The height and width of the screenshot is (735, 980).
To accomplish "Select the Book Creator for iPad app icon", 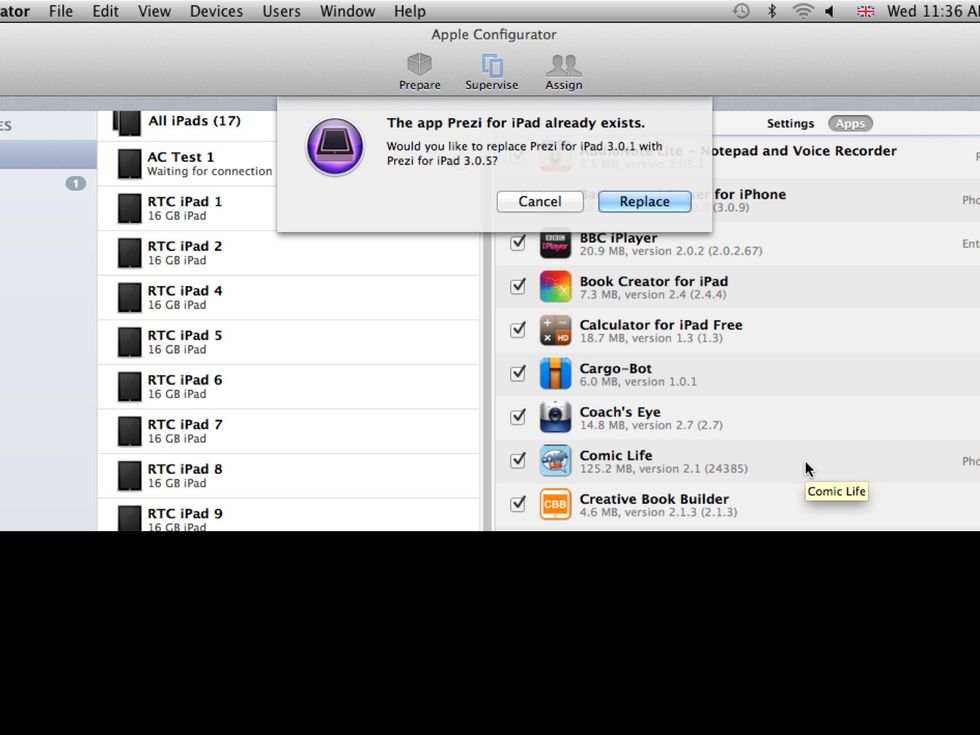I will [x=555, y=287].
